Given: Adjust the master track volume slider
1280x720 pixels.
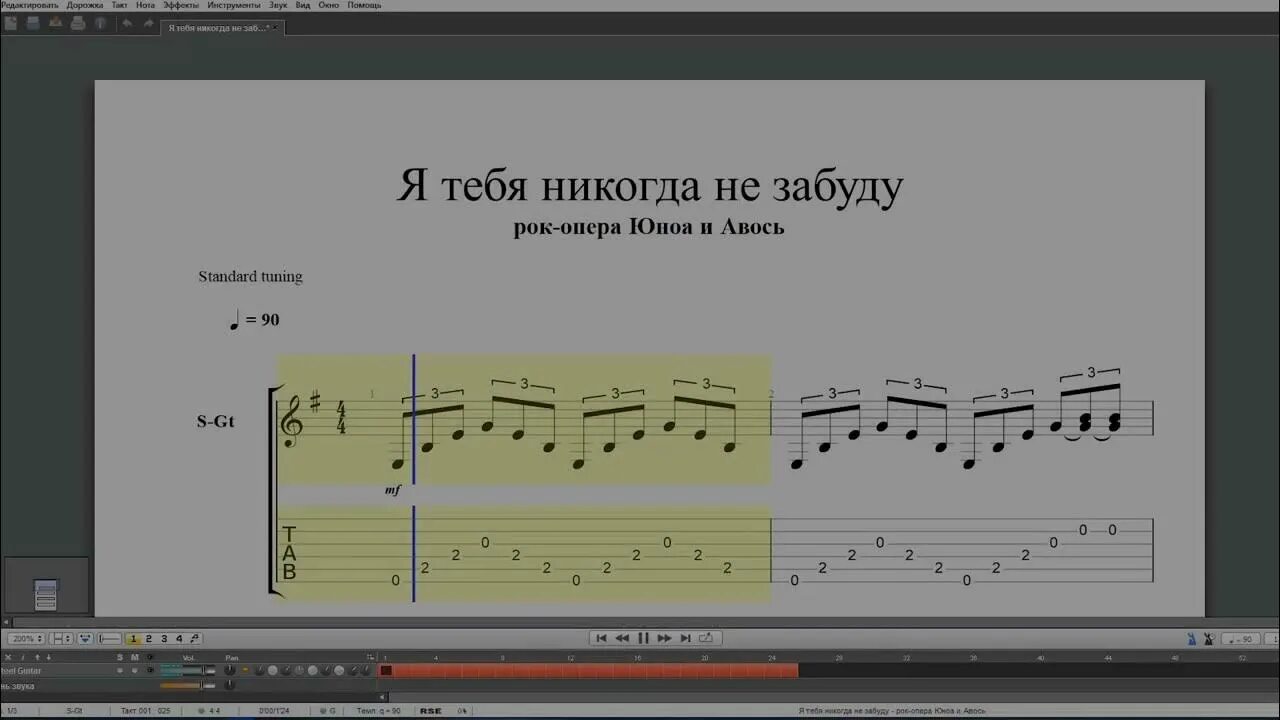Looking at the screenshot, I should coord(188,685).
